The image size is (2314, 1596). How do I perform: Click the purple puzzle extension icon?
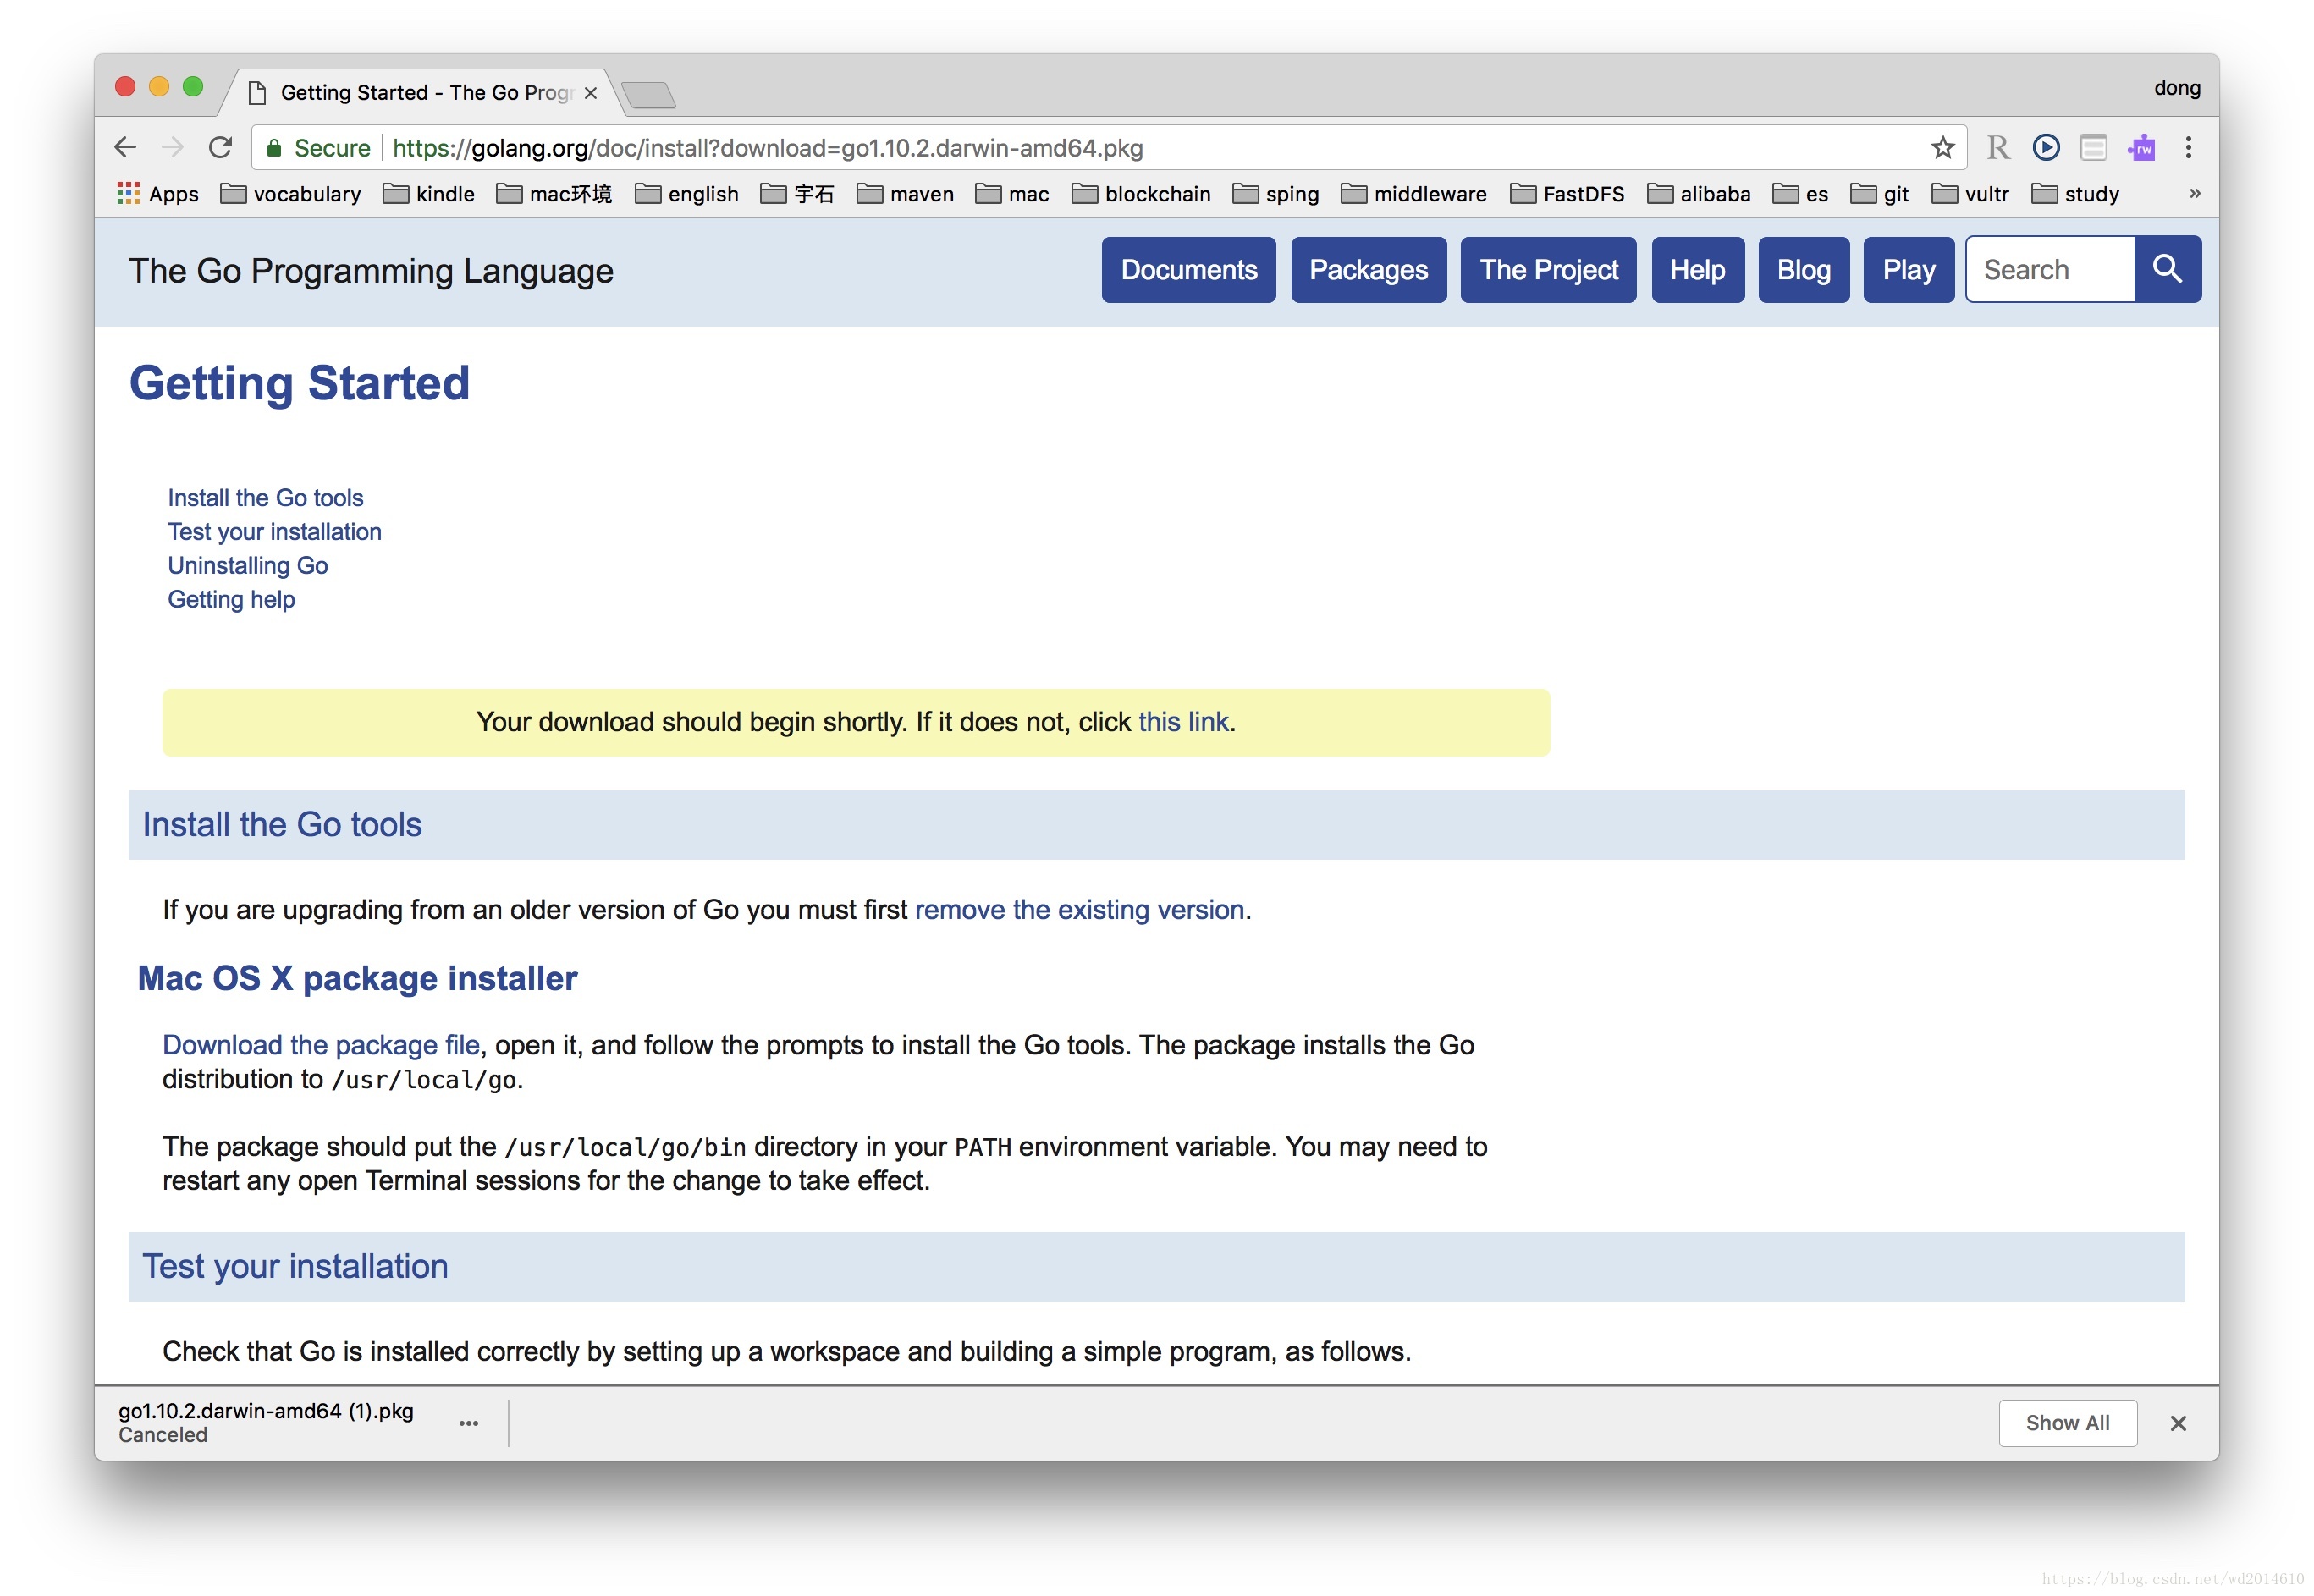(2141, 148)
